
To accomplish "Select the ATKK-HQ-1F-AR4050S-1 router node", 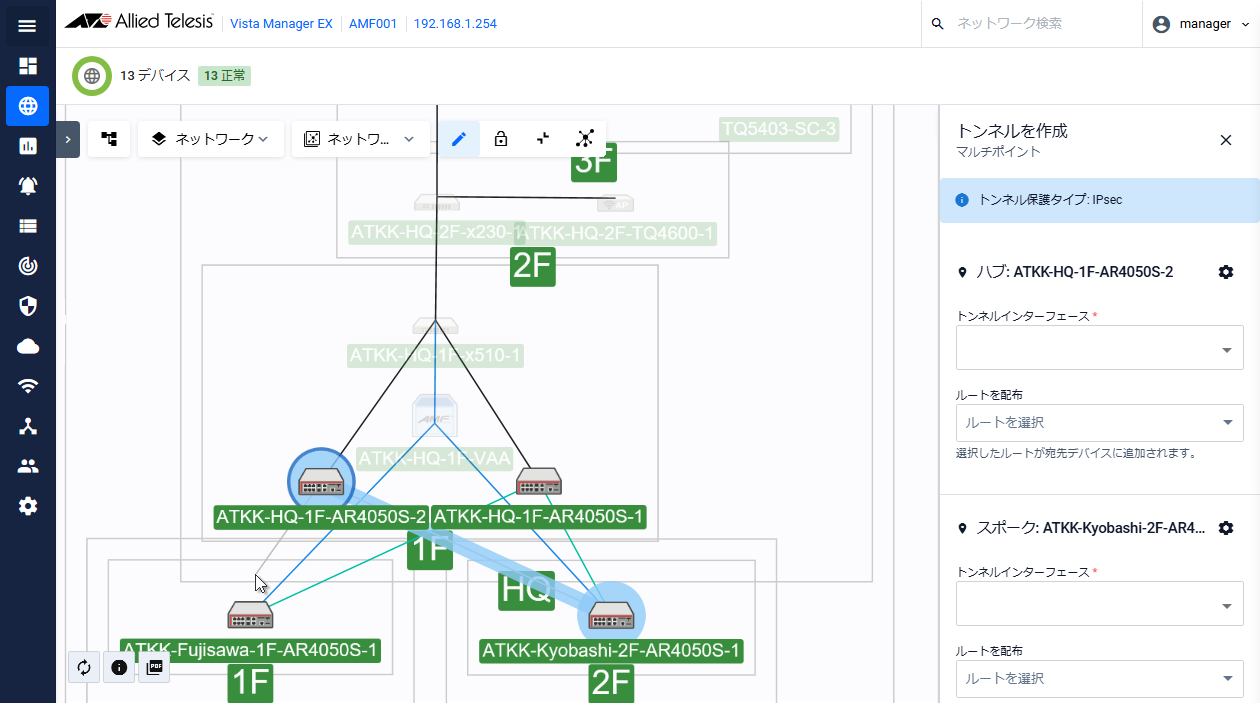I will click(538, 483).
